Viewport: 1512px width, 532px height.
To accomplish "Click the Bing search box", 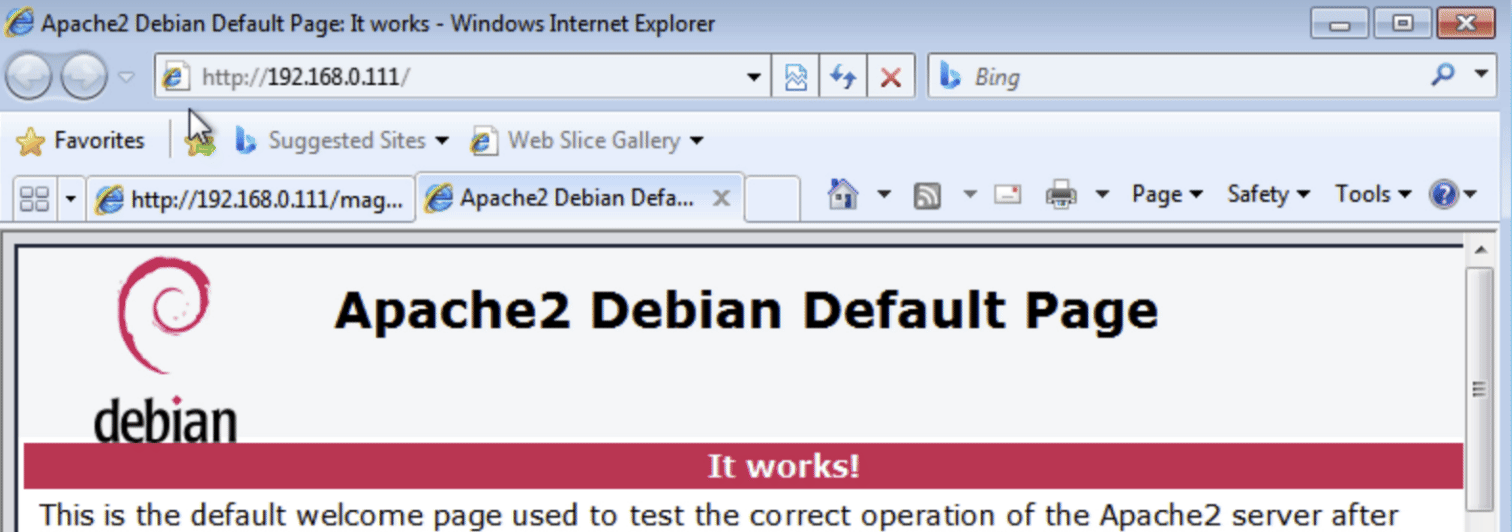I will coord(1180,76).
